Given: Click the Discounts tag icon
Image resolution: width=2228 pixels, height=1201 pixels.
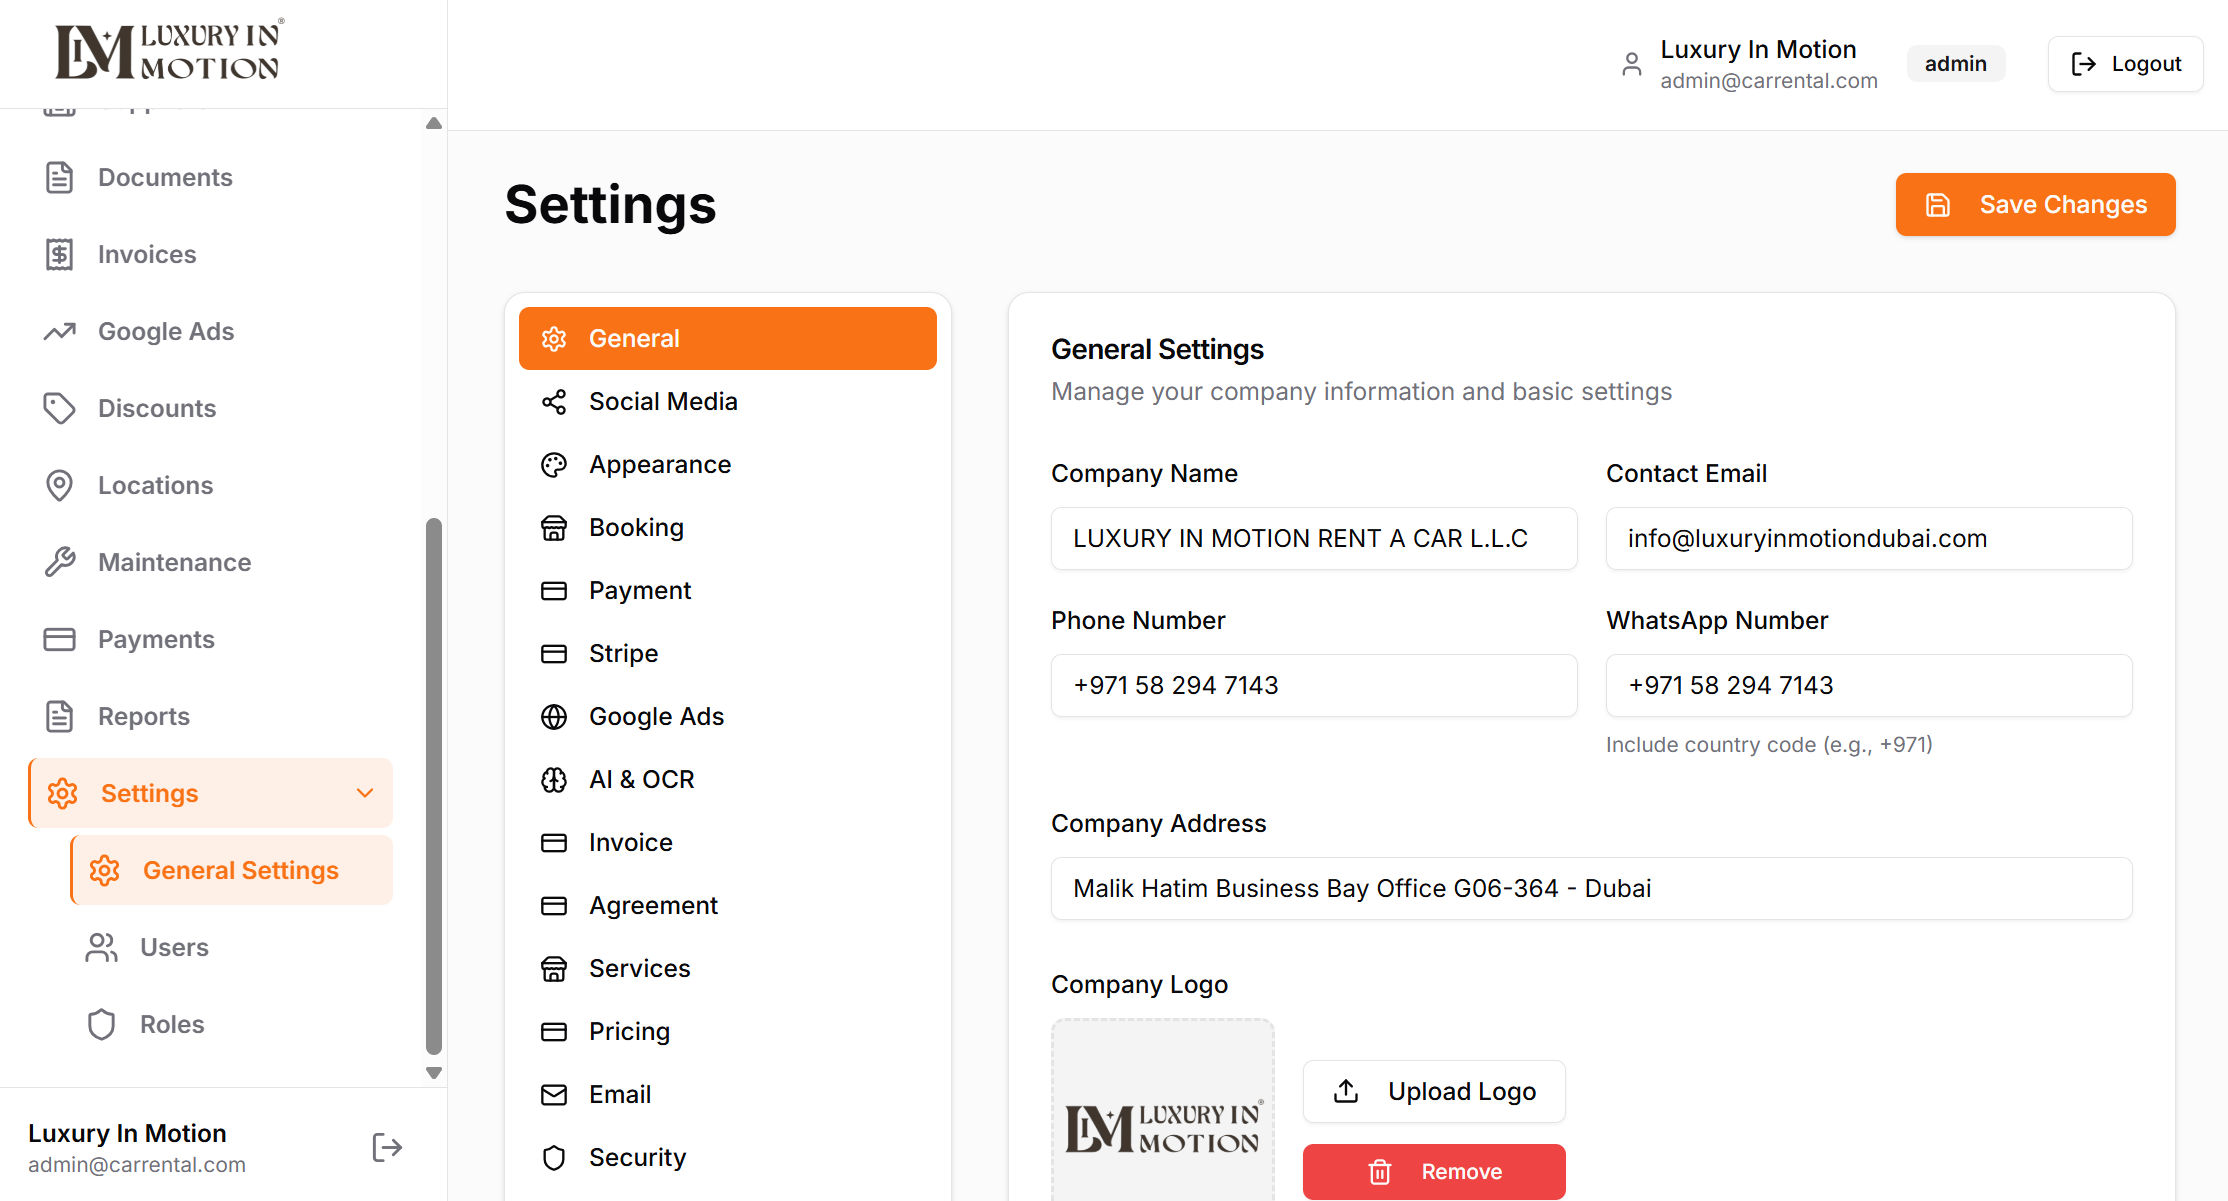Looking at the screenshot, I should pyautogui.click(x=60, y=409).
